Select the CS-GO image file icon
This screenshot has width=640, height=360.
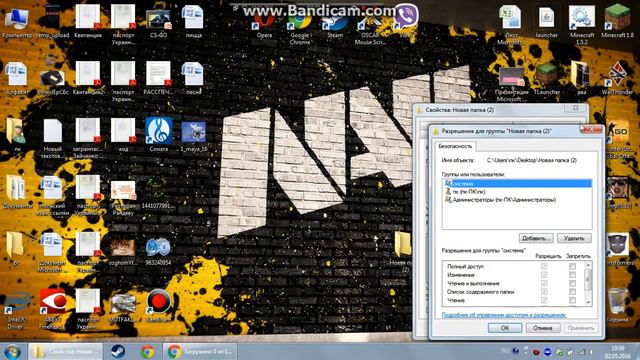tap(158, 22)
